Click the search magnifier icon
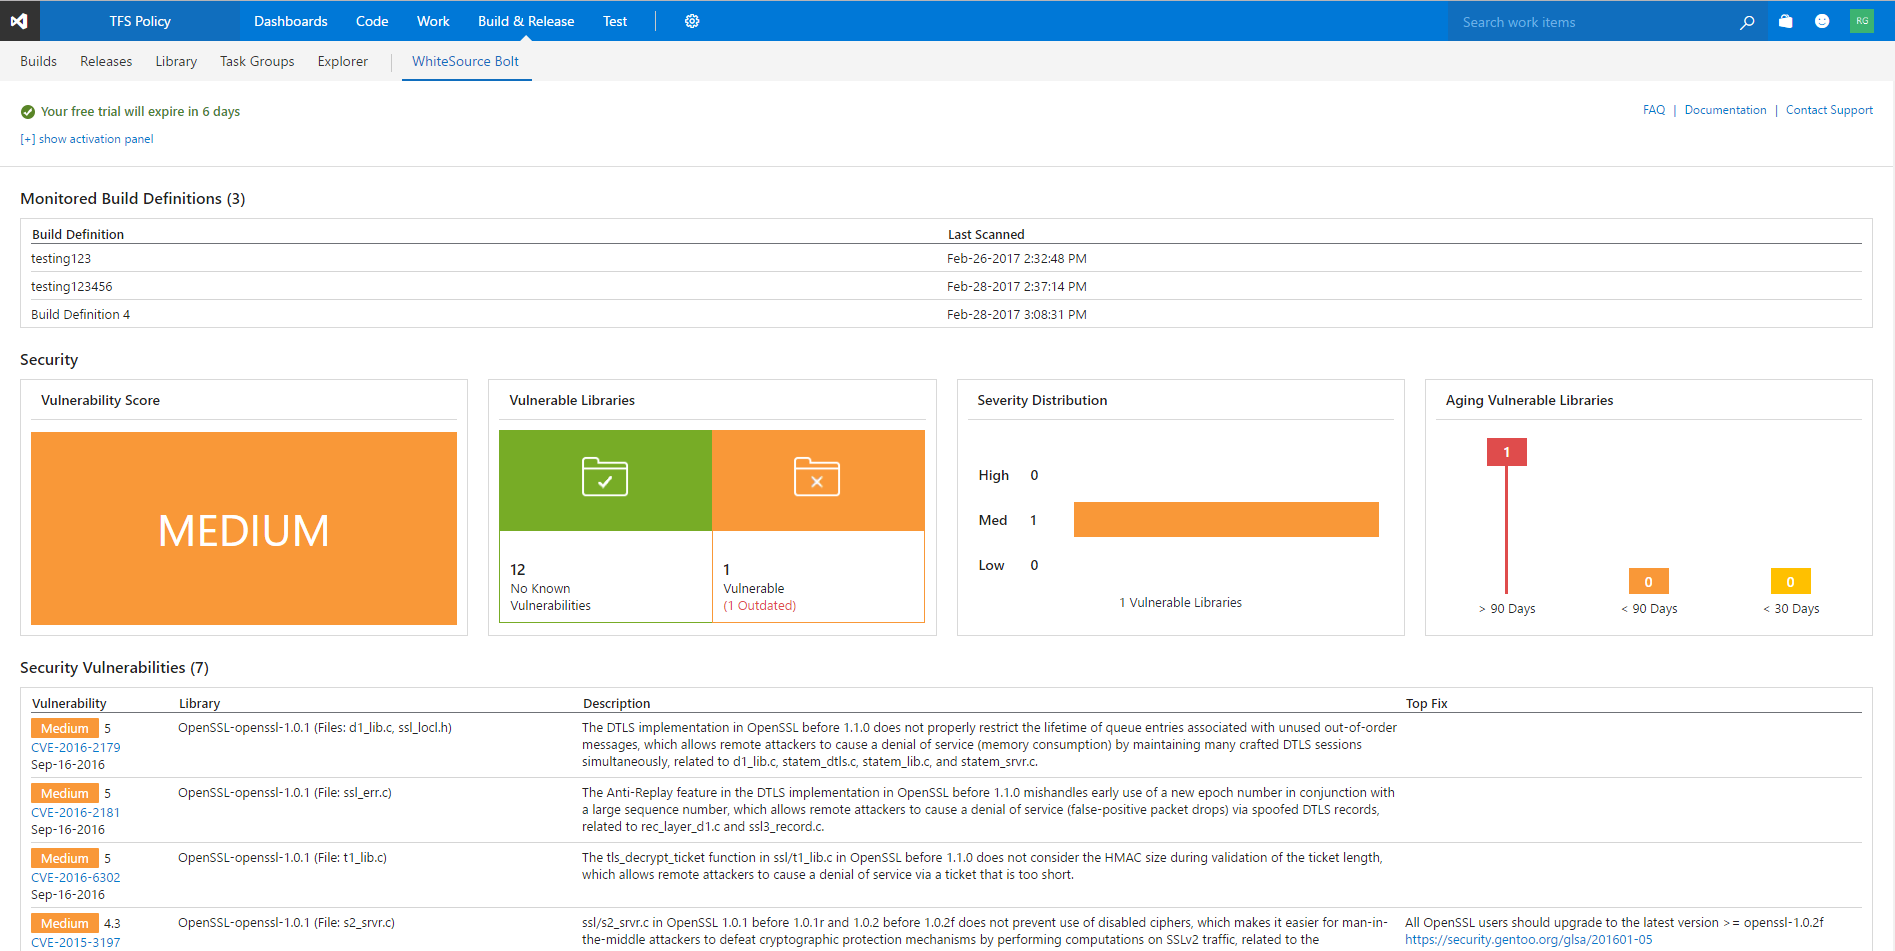Screen dimensions: 1895x951 (x=1747, y=22)
